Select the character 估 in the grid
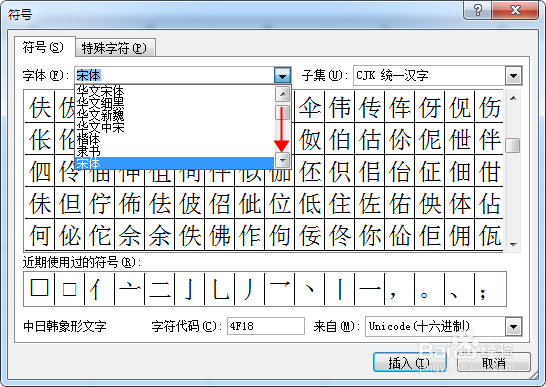The width and height of the screenshot is (546, 387). pyautogui.click(x=369, y=139)
